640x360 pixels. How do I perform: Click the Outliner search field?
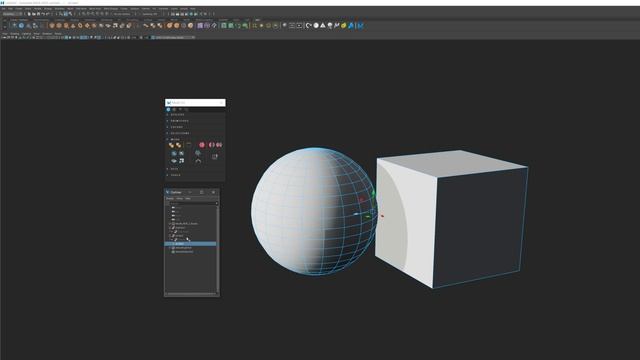[x=193, y=203]
